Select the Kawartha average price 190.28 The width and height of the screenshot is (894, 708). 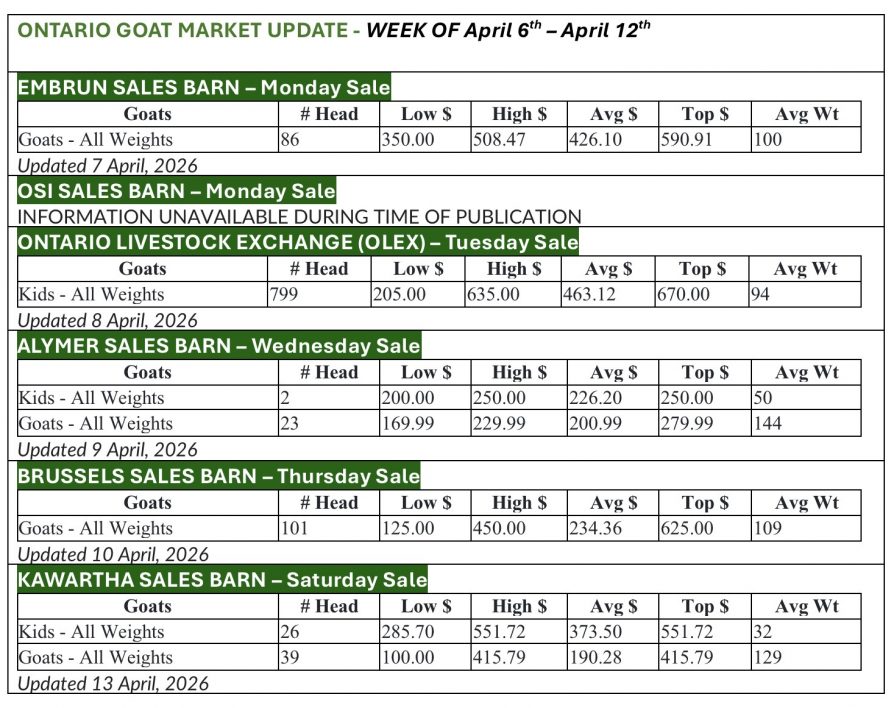point(594,658)
